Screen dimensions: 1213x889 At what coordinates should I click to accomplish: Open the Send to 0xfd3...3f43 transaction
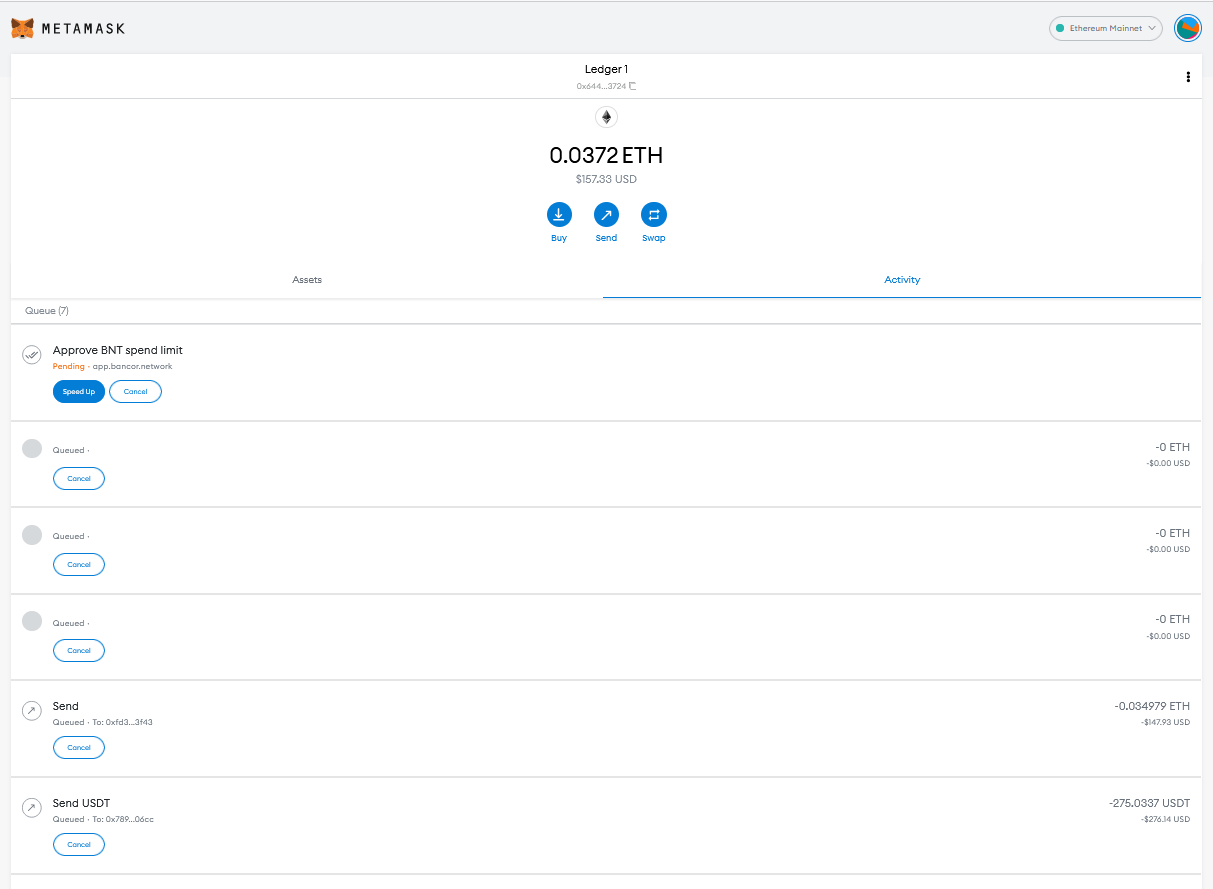(606, 729)
